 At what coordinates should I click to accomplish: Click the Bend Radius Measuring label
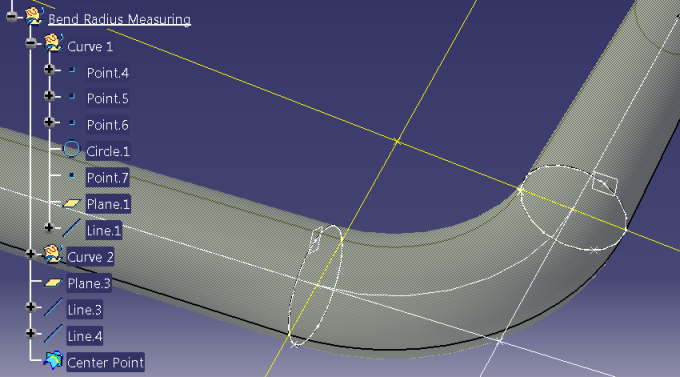pyautogui.click(x=119, y=19)
